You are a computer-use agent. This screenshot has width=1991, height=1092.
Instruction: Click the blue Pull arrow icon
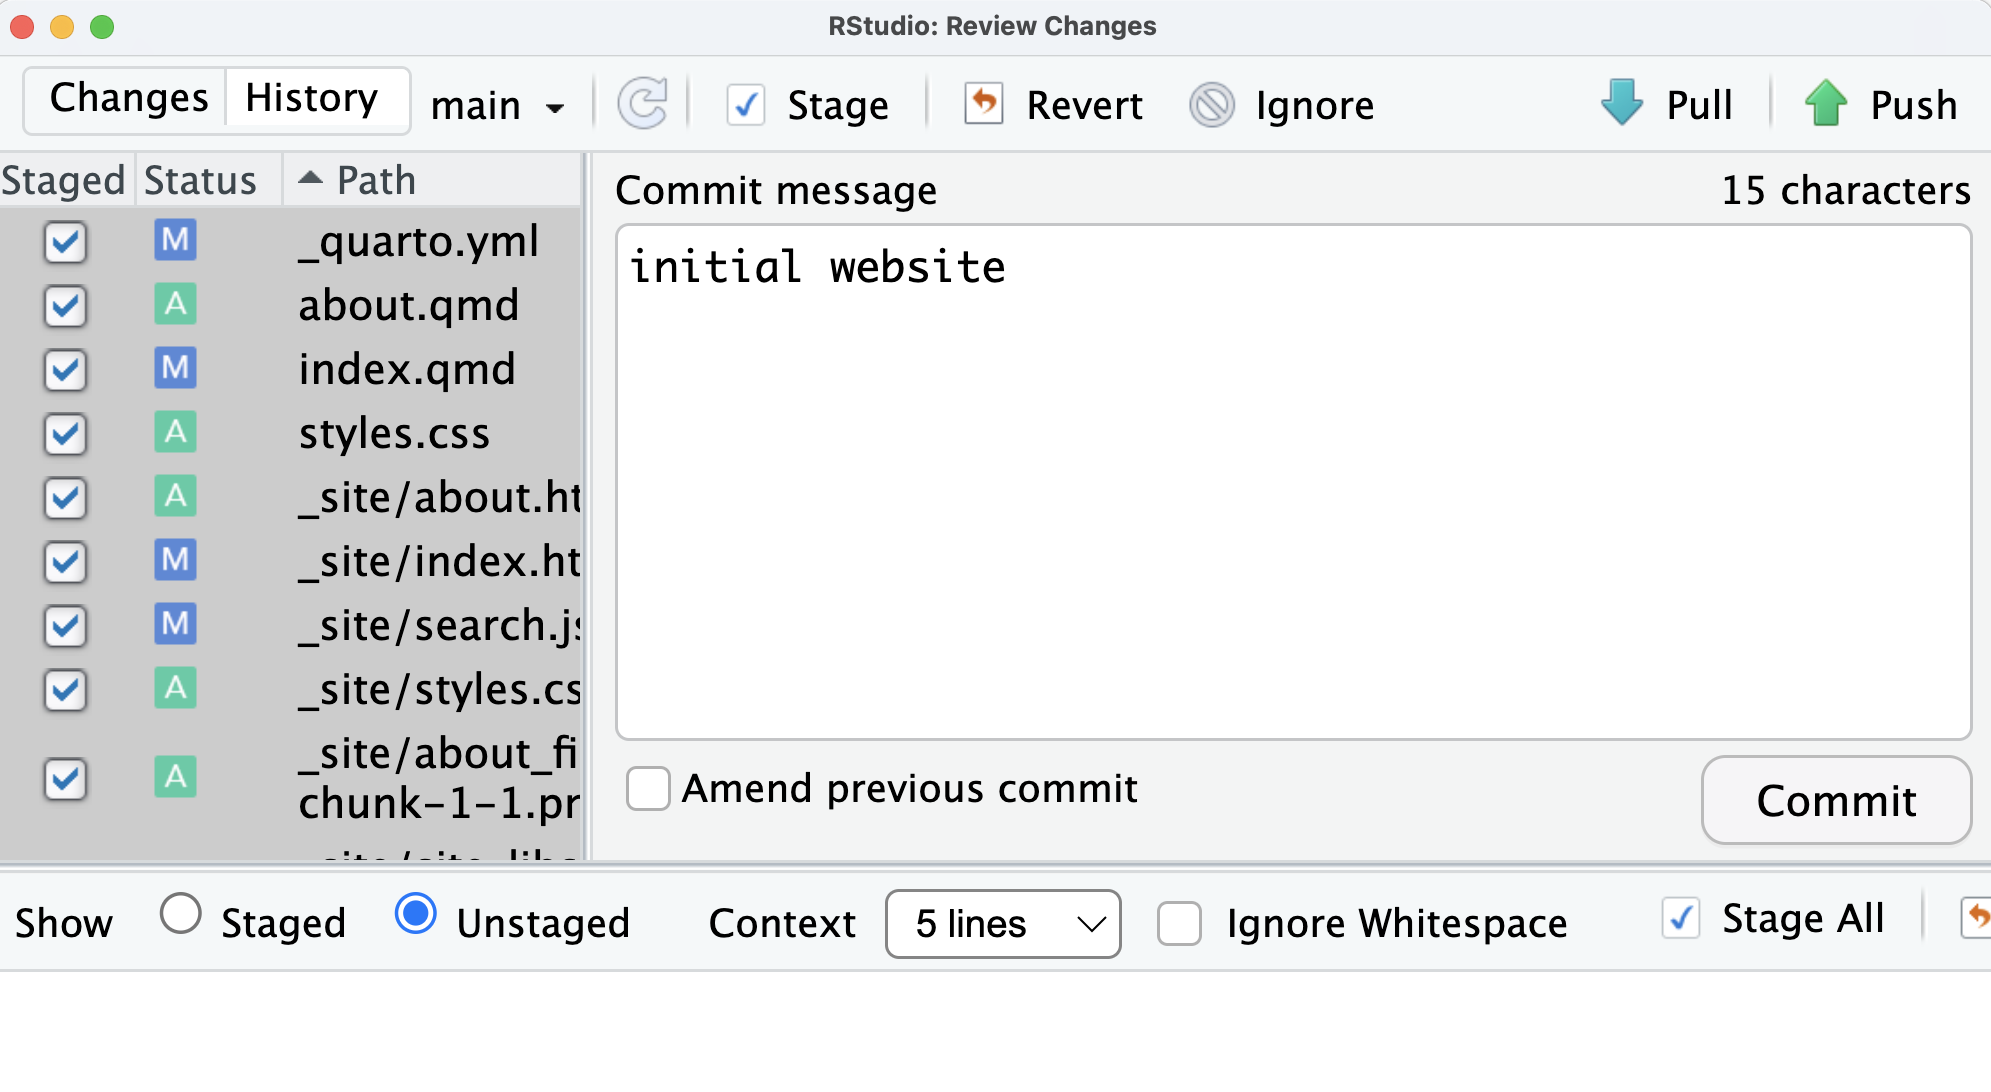(x=1621, y=102)
